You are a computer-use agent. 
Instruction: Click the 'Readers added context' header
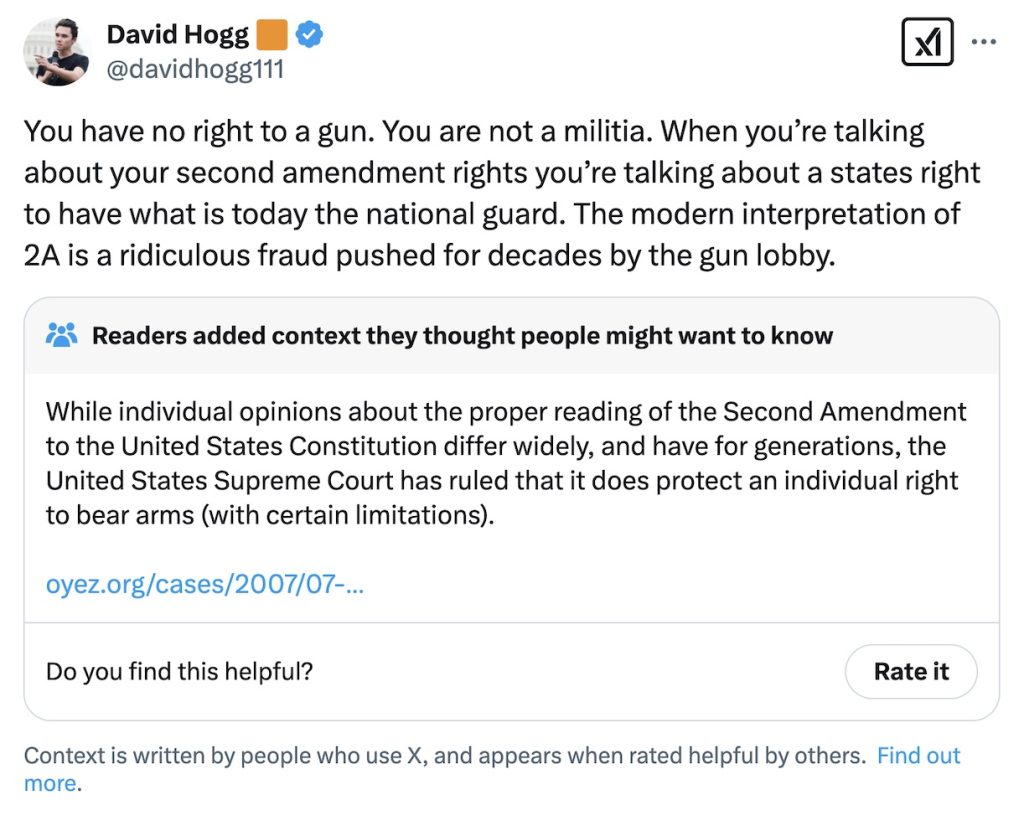(462, 335)
